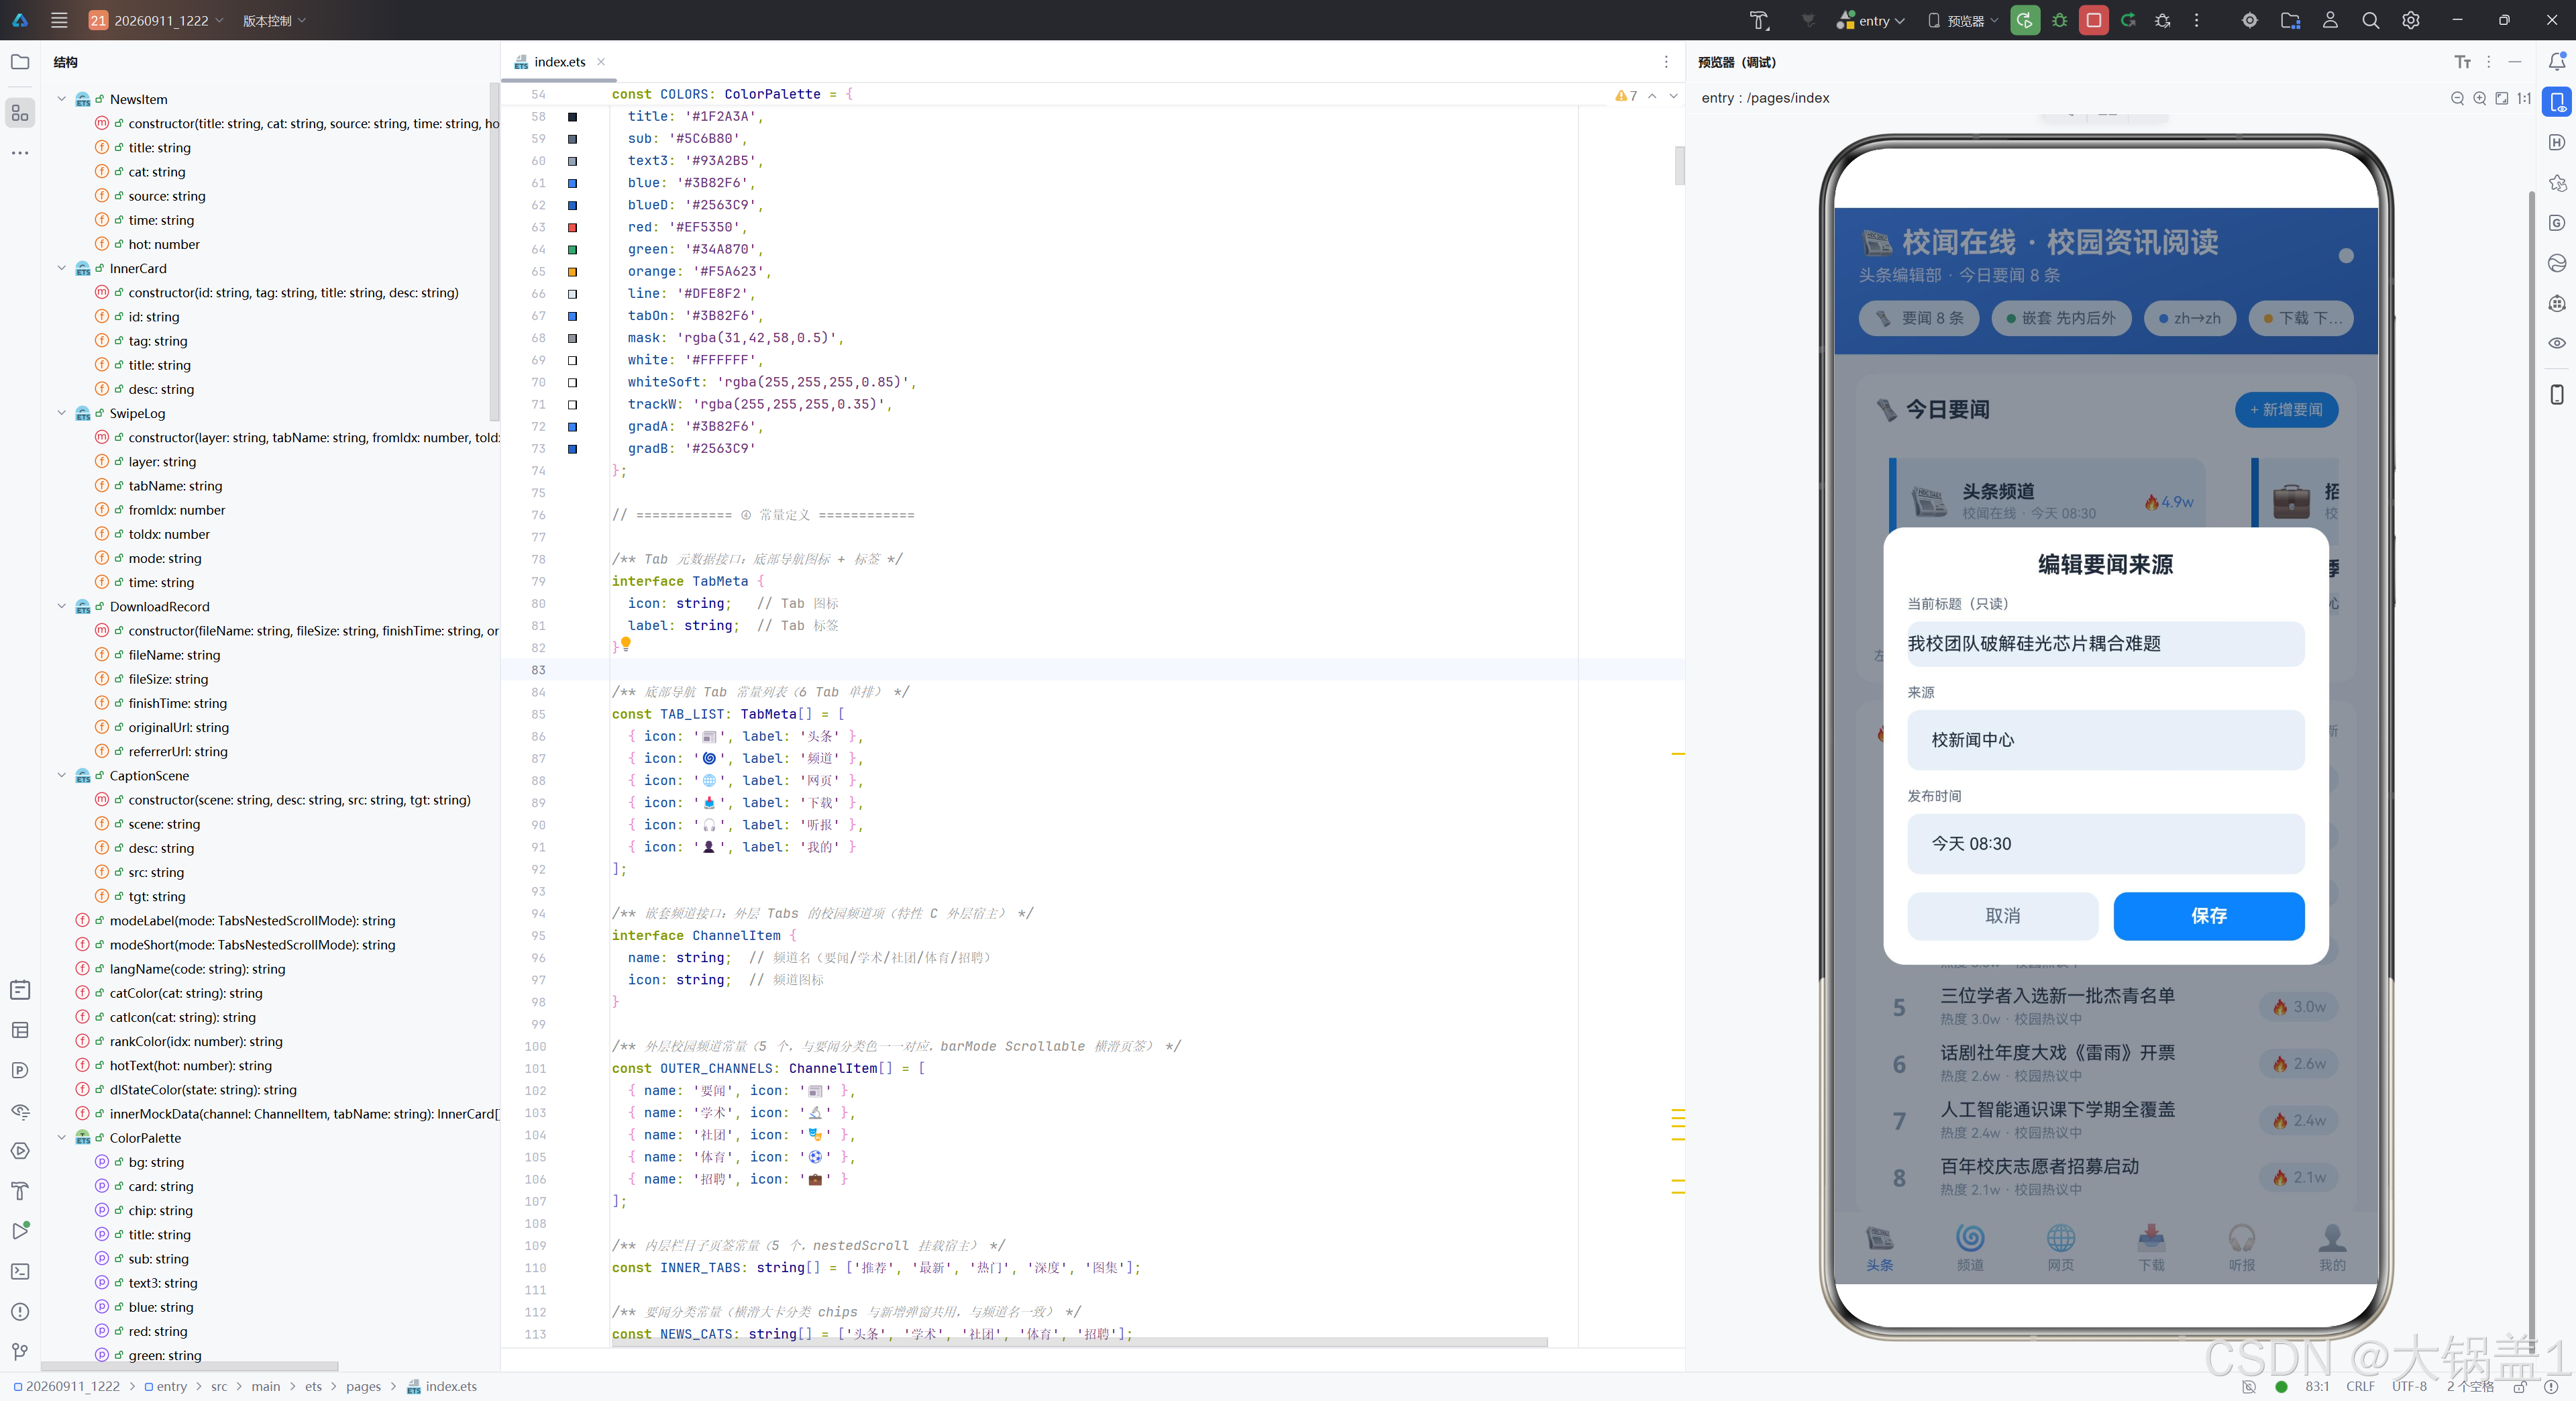Click the red '#EF5350' gutter color swatch
The image size is (2576, 1401).
pos(572,227)
